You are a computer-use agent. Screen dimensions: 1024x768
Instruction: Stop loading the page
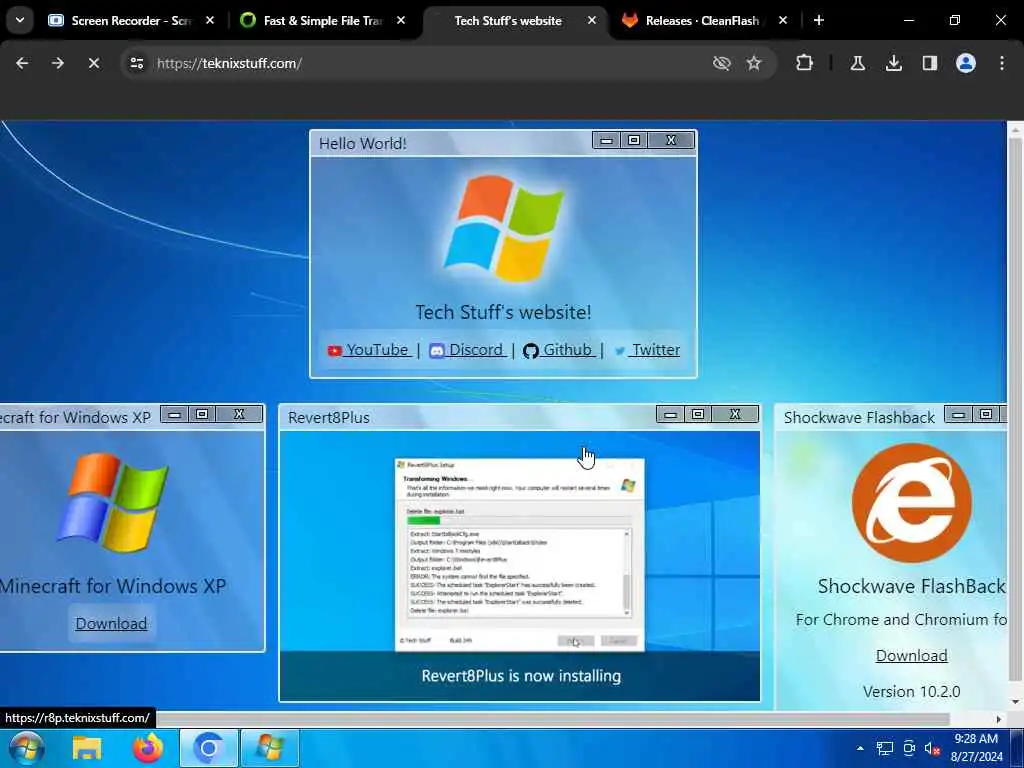pyautogui.click(x=93, y=63)
